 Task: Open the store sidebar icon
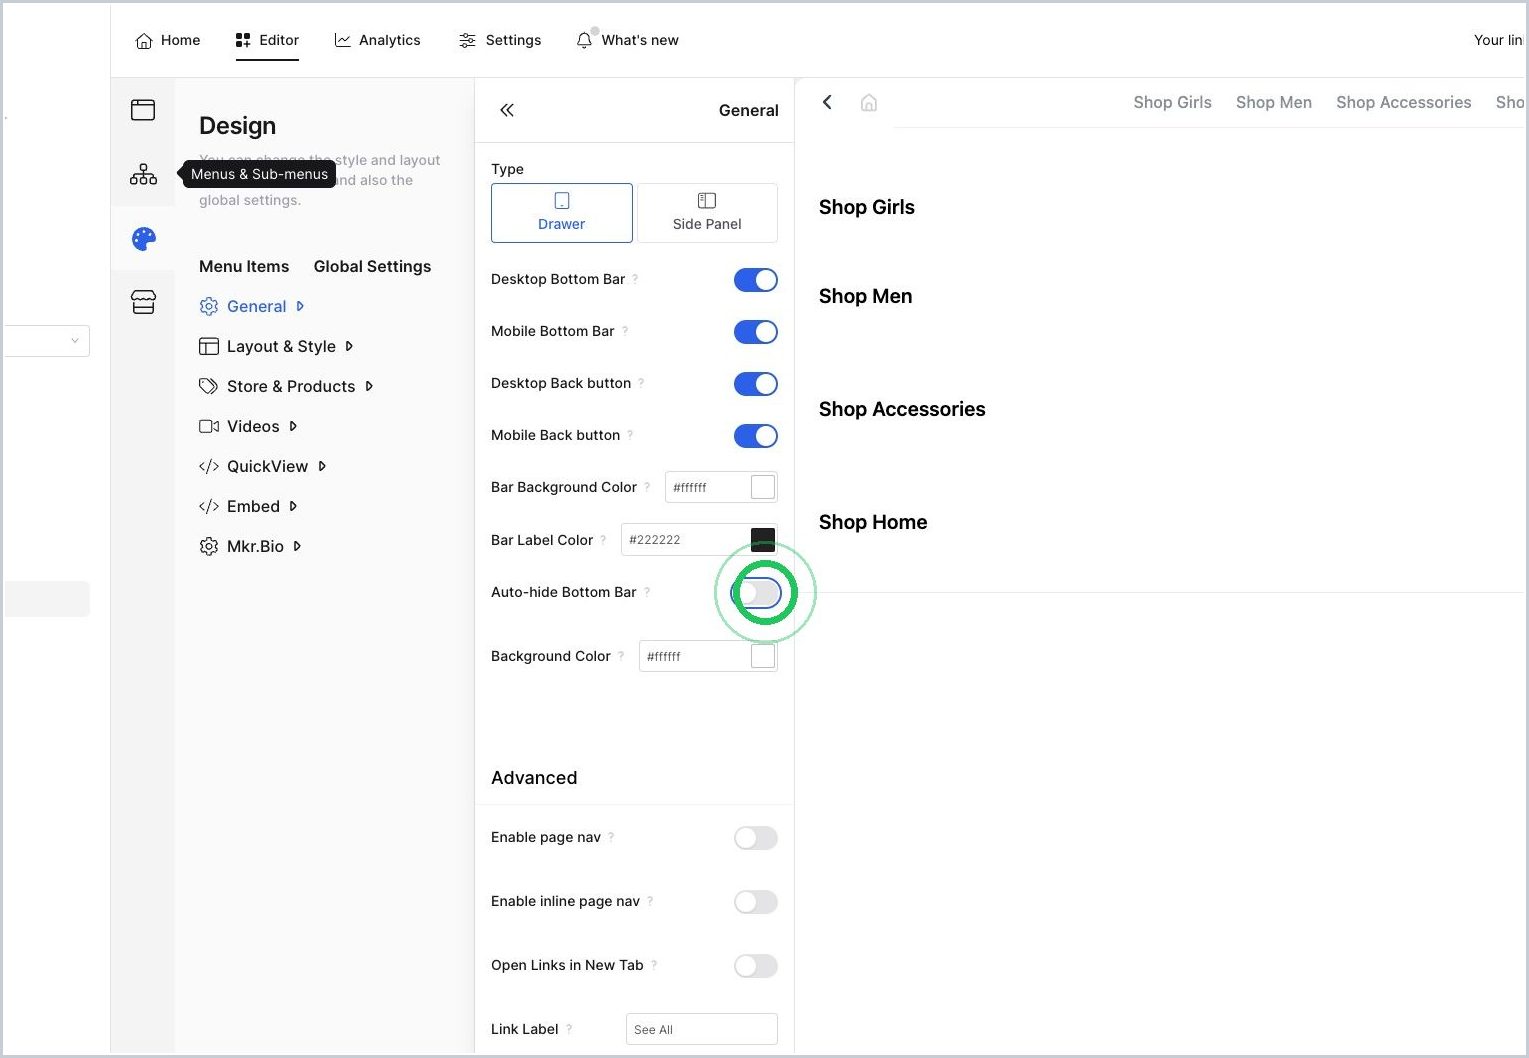[x=143, y=302]
